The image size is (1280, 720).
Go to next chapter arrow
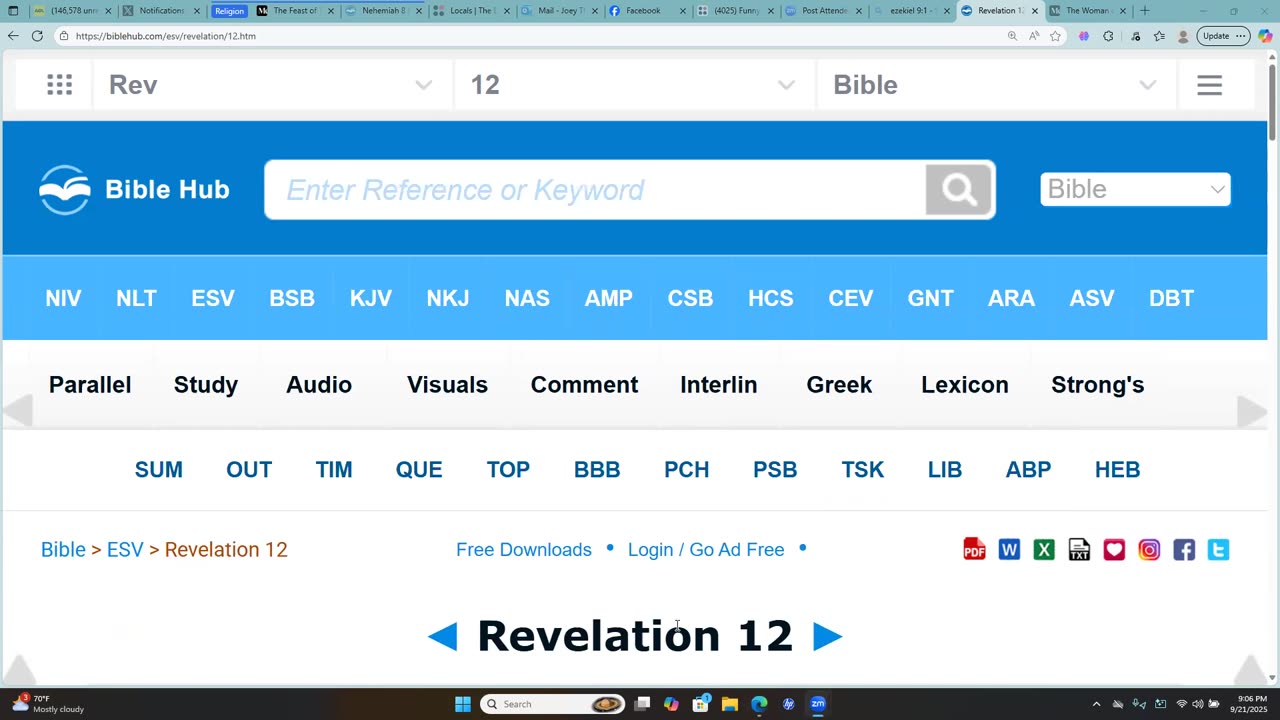coord(827,636)
